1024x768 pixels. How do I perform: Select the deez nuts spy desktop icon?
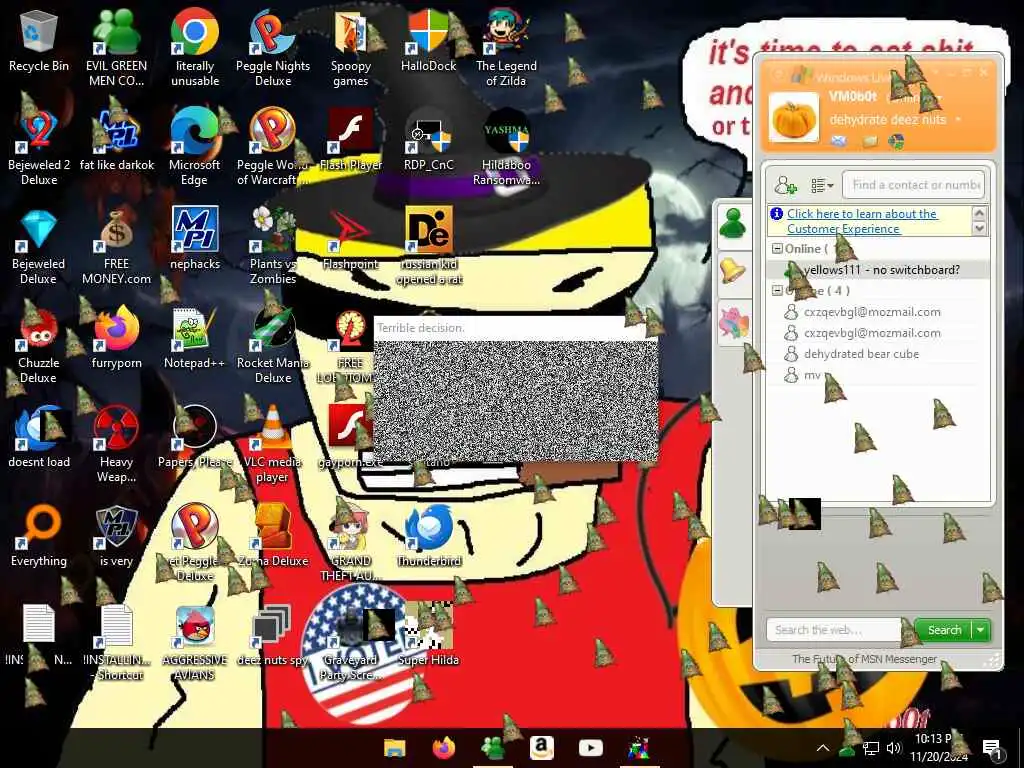(x=273, y=636)
